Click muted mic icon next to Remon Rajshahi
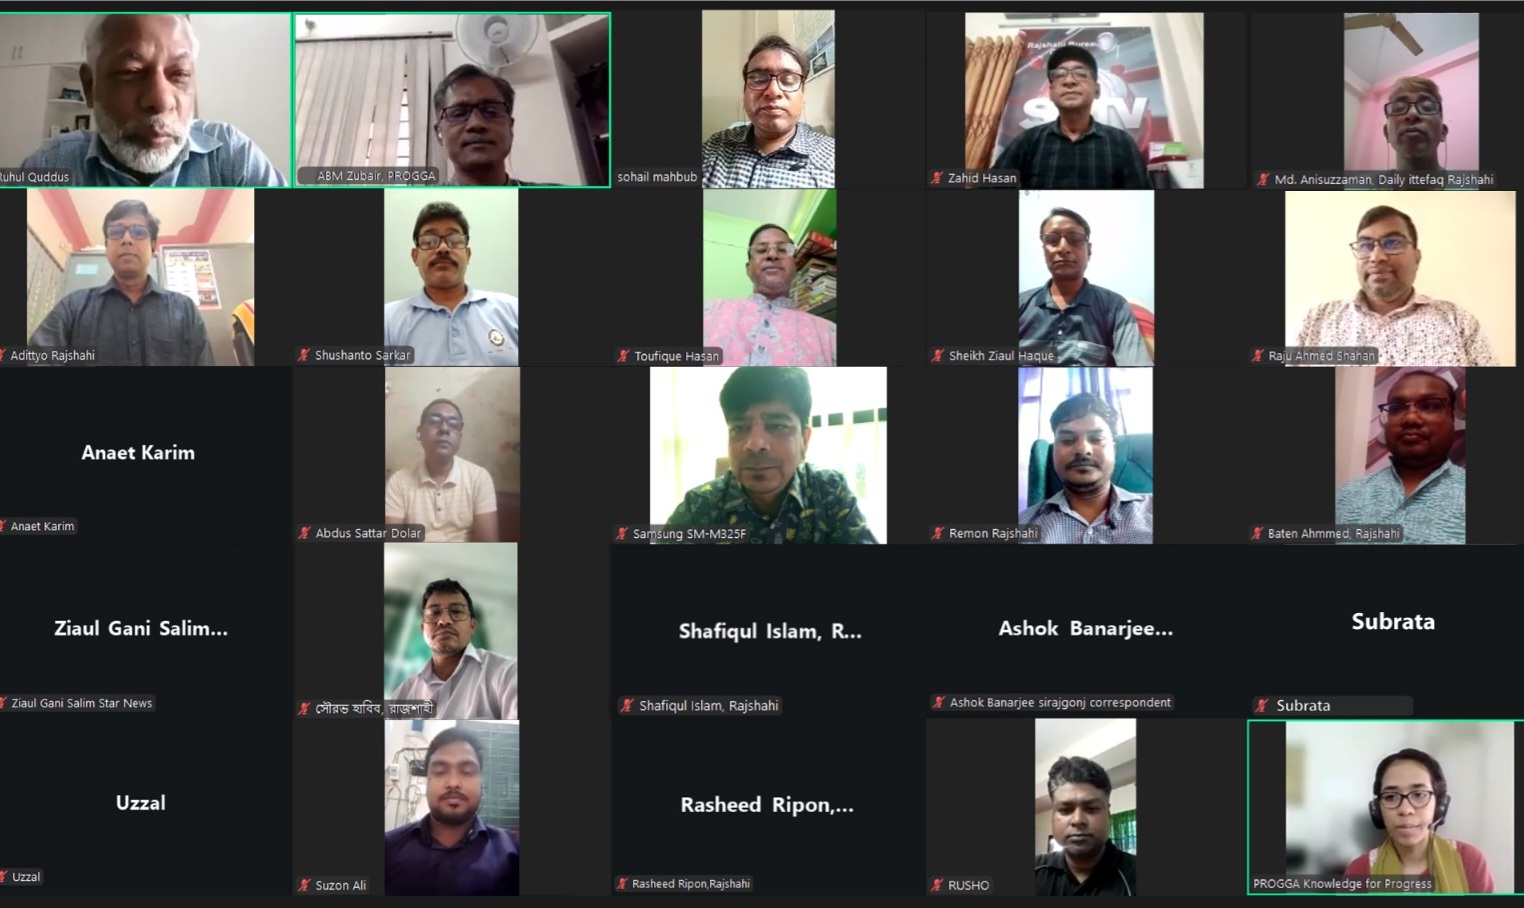 937,533
